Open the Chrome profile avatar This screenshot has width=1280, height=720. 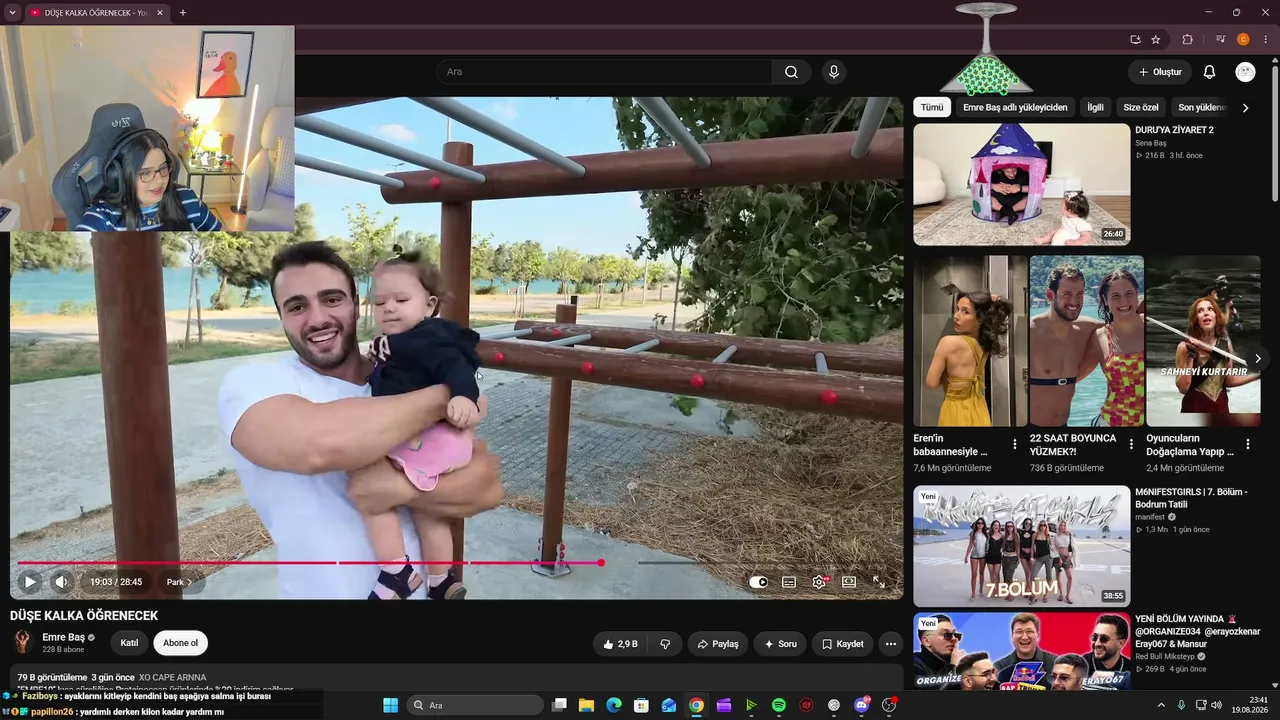pyautogui.click(x=1243, y=40)
